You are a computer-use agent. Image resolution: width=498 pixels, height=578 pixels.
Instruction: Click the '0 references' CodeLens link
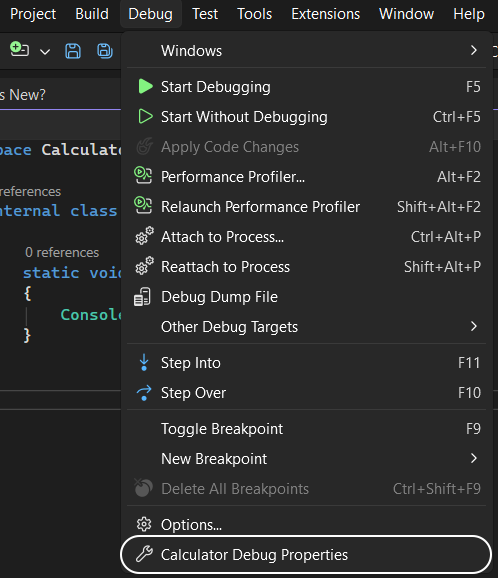pos(62,253)
